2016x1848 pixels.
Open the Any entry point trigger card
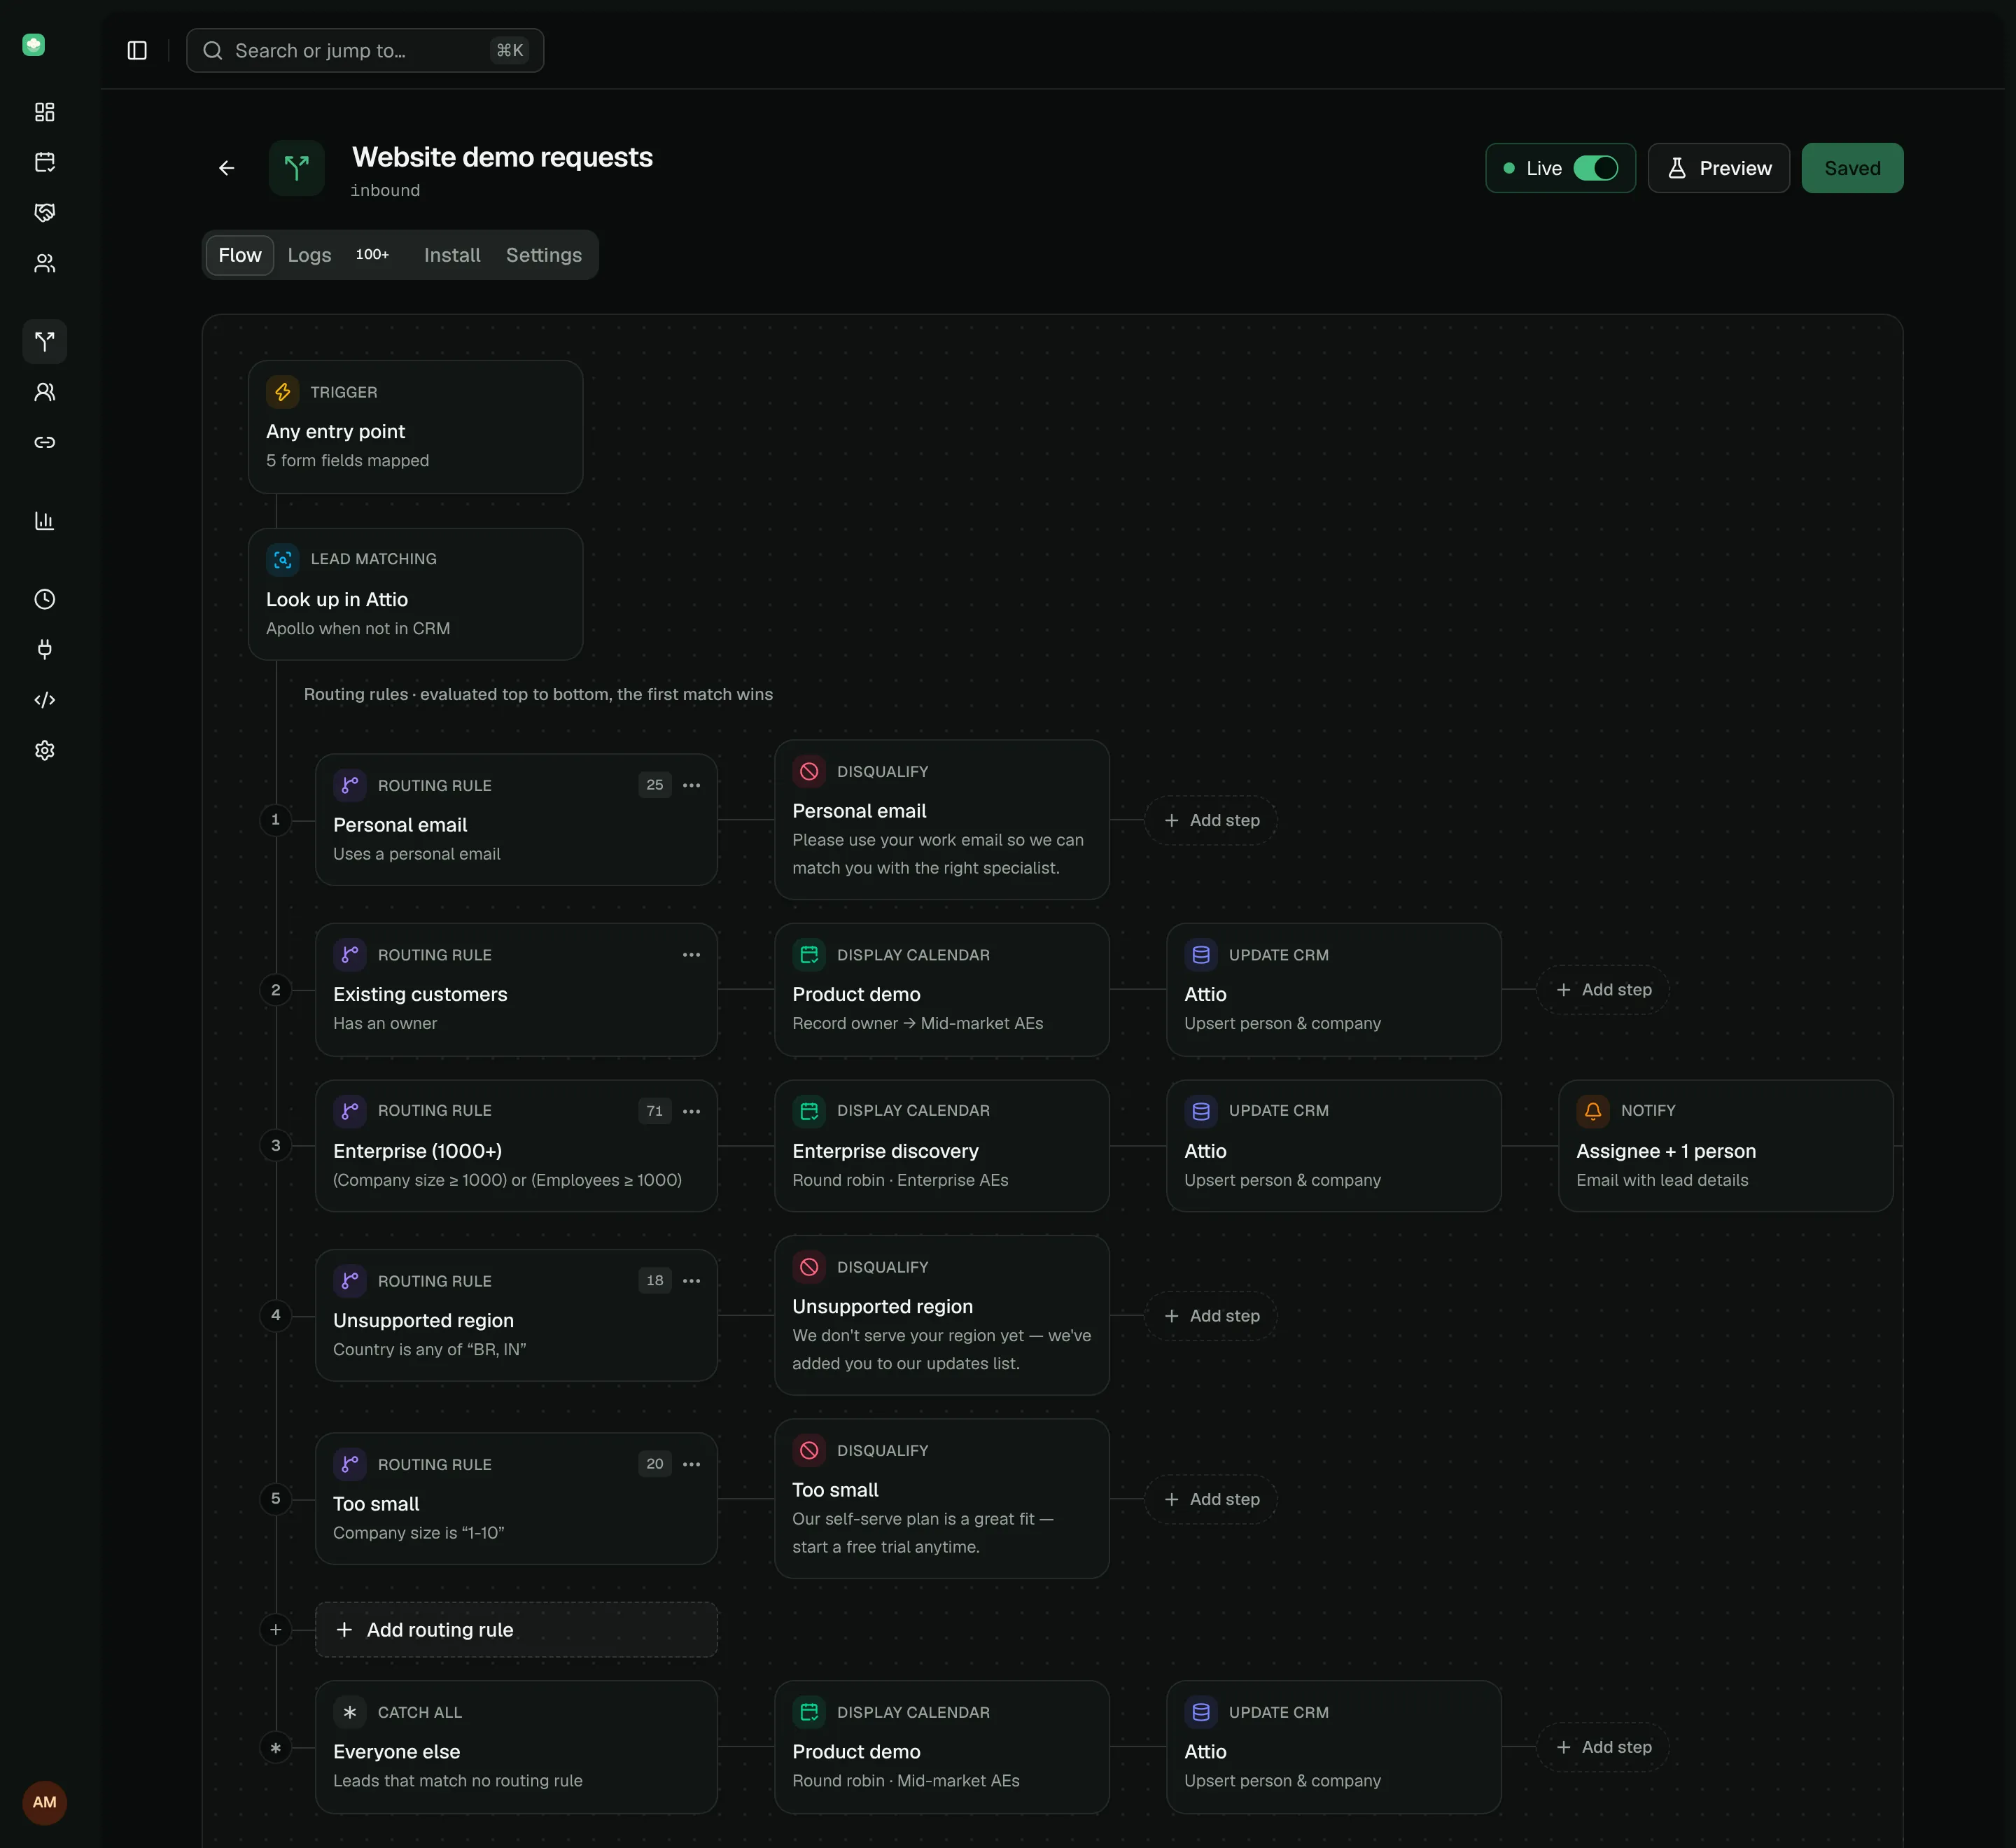[415, 427]
